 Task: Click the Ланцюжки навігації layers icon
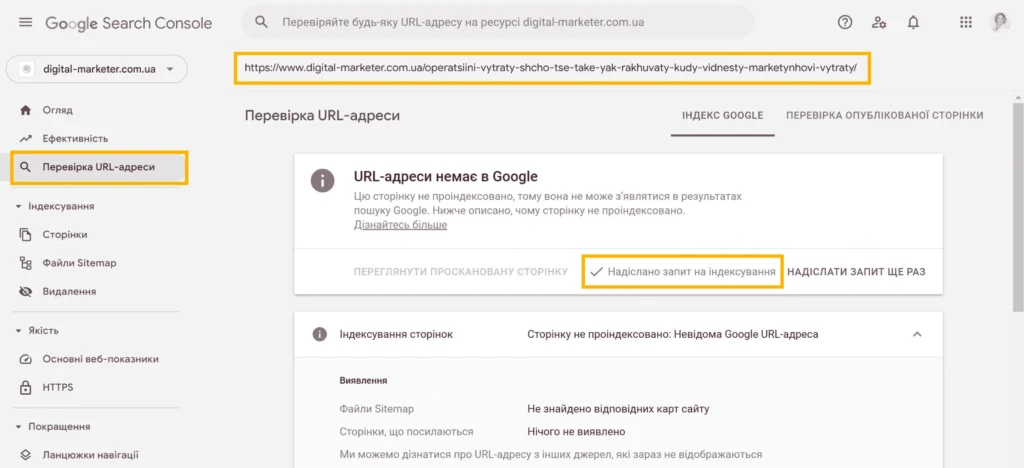25,455
